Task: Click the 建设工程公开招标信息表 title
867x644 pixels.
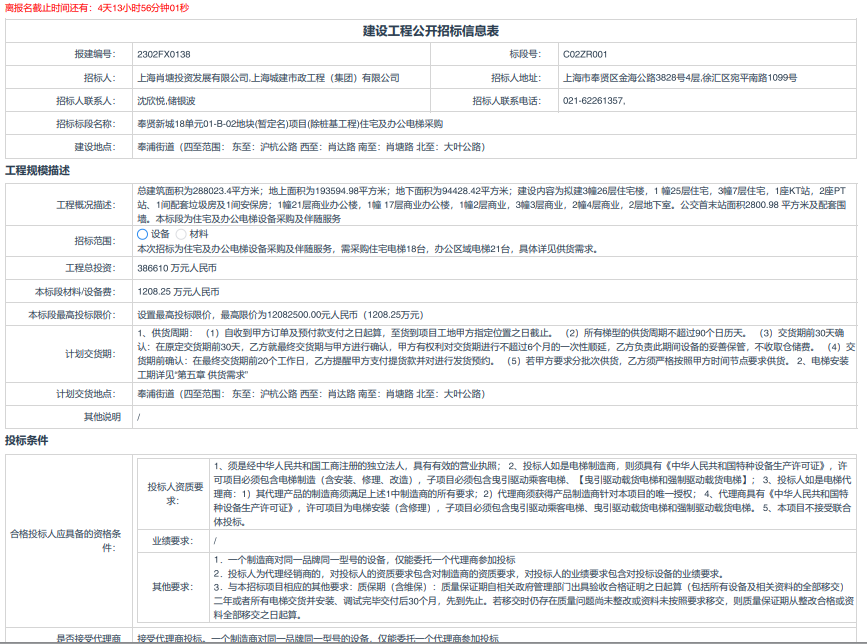Action: click(432, 31)
